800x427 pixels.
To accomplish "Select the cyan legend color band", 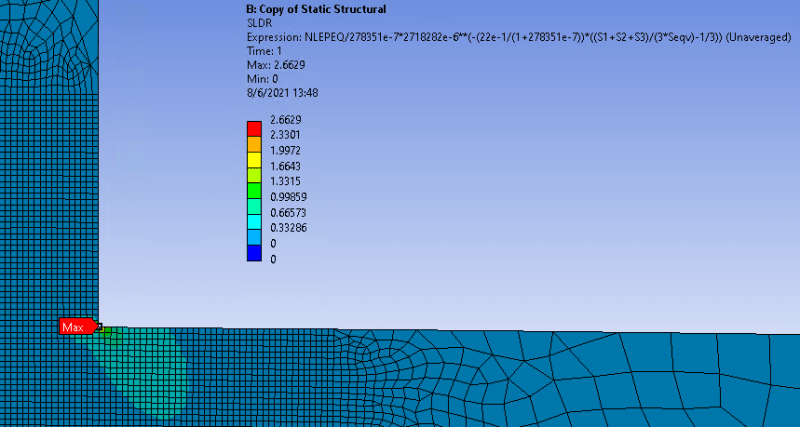I will click(254, 221).
